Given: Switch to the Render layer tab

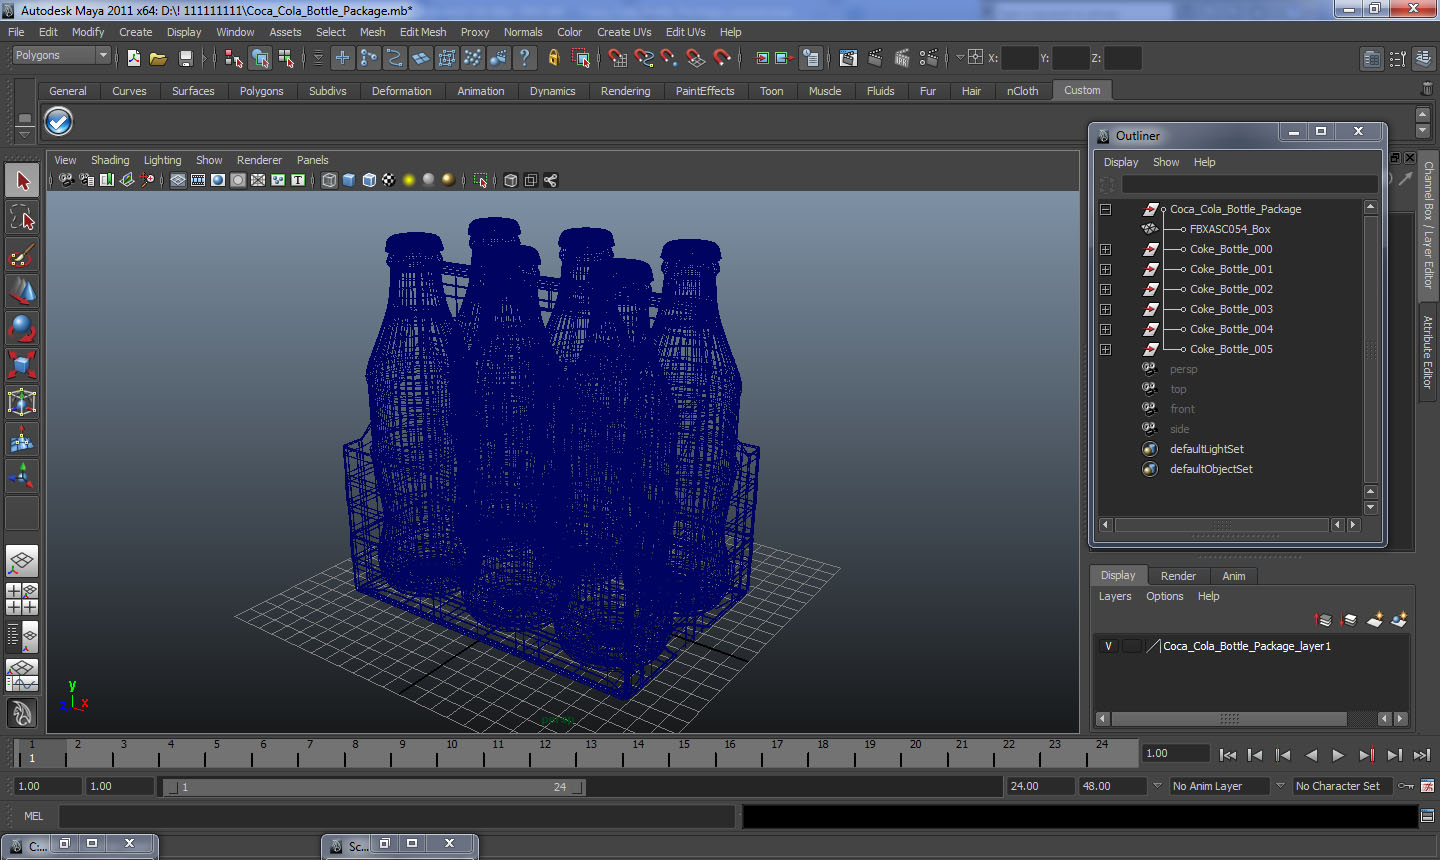Looking at the screenshot, I should click(1178, 576).
